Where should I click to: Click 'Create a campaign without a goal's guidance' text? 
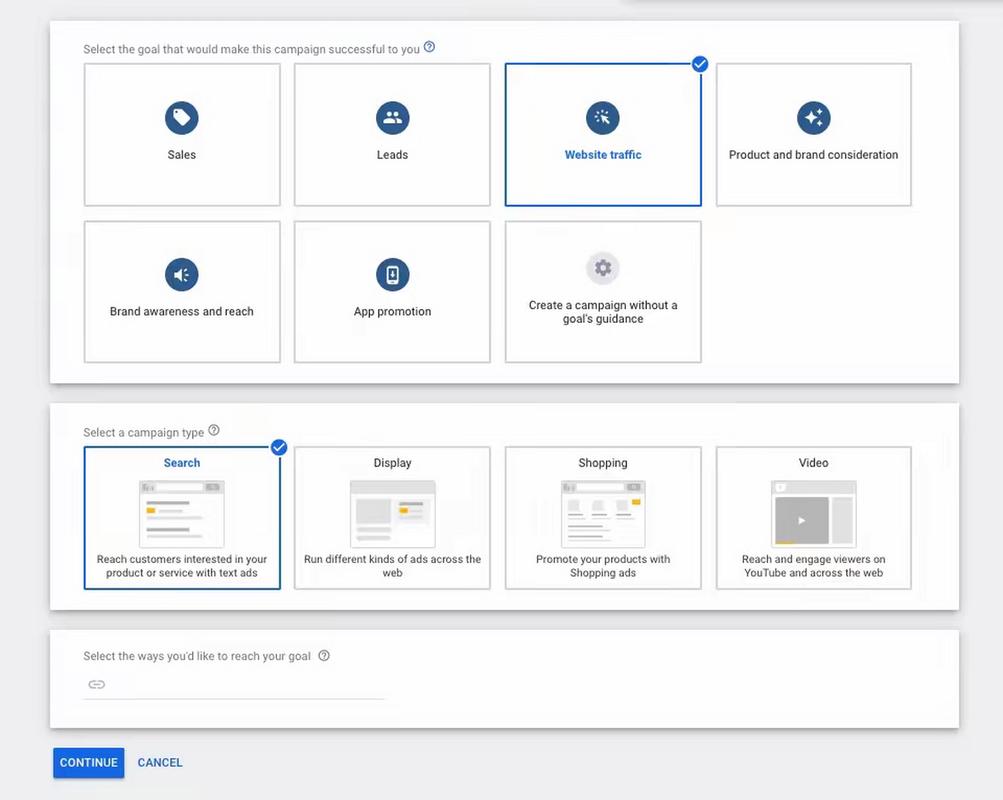pyautogui.click(x=603, y=312)
